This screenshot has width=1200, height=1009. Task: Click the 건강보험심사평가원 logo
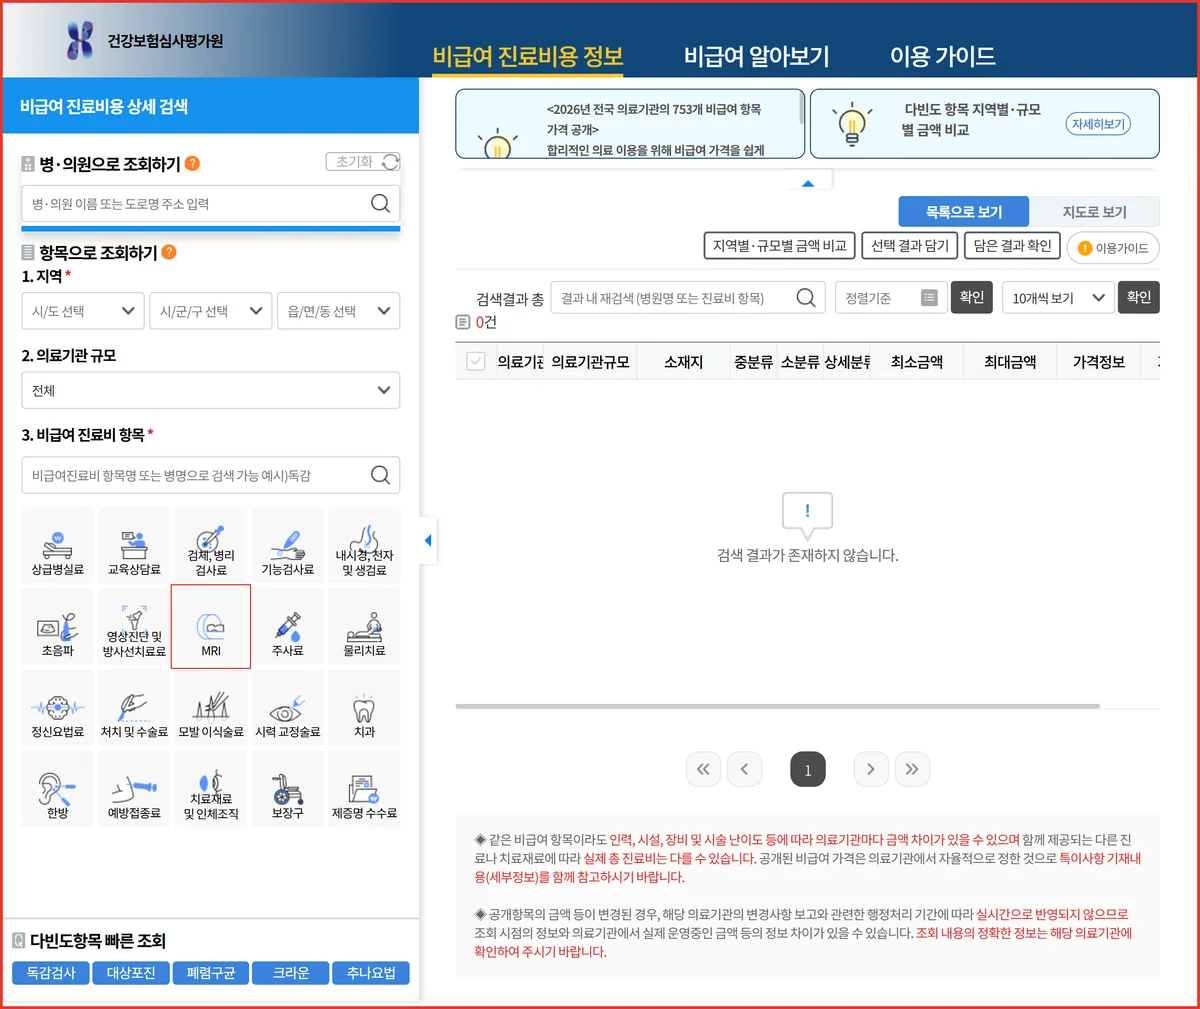(x=144, y=41)
